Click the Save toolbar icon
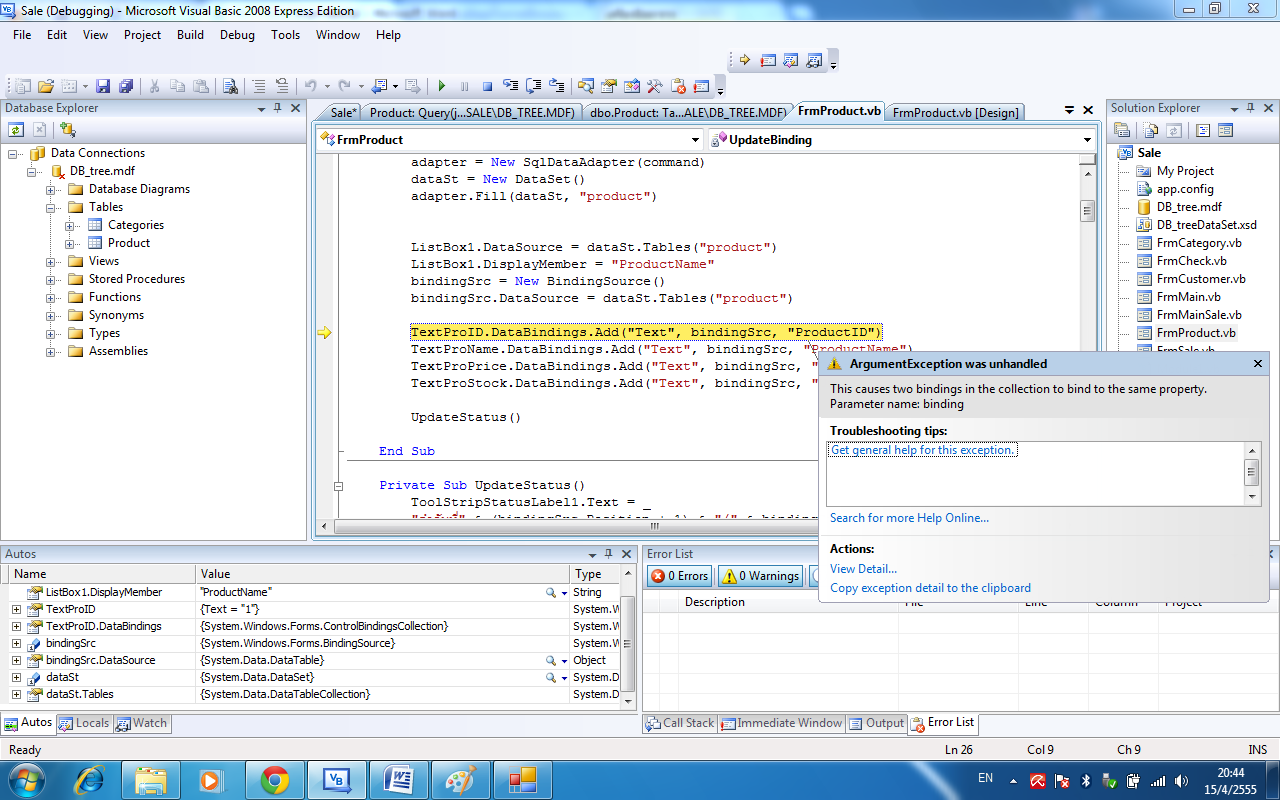1280x800 pixels. (x=104, y=86)
